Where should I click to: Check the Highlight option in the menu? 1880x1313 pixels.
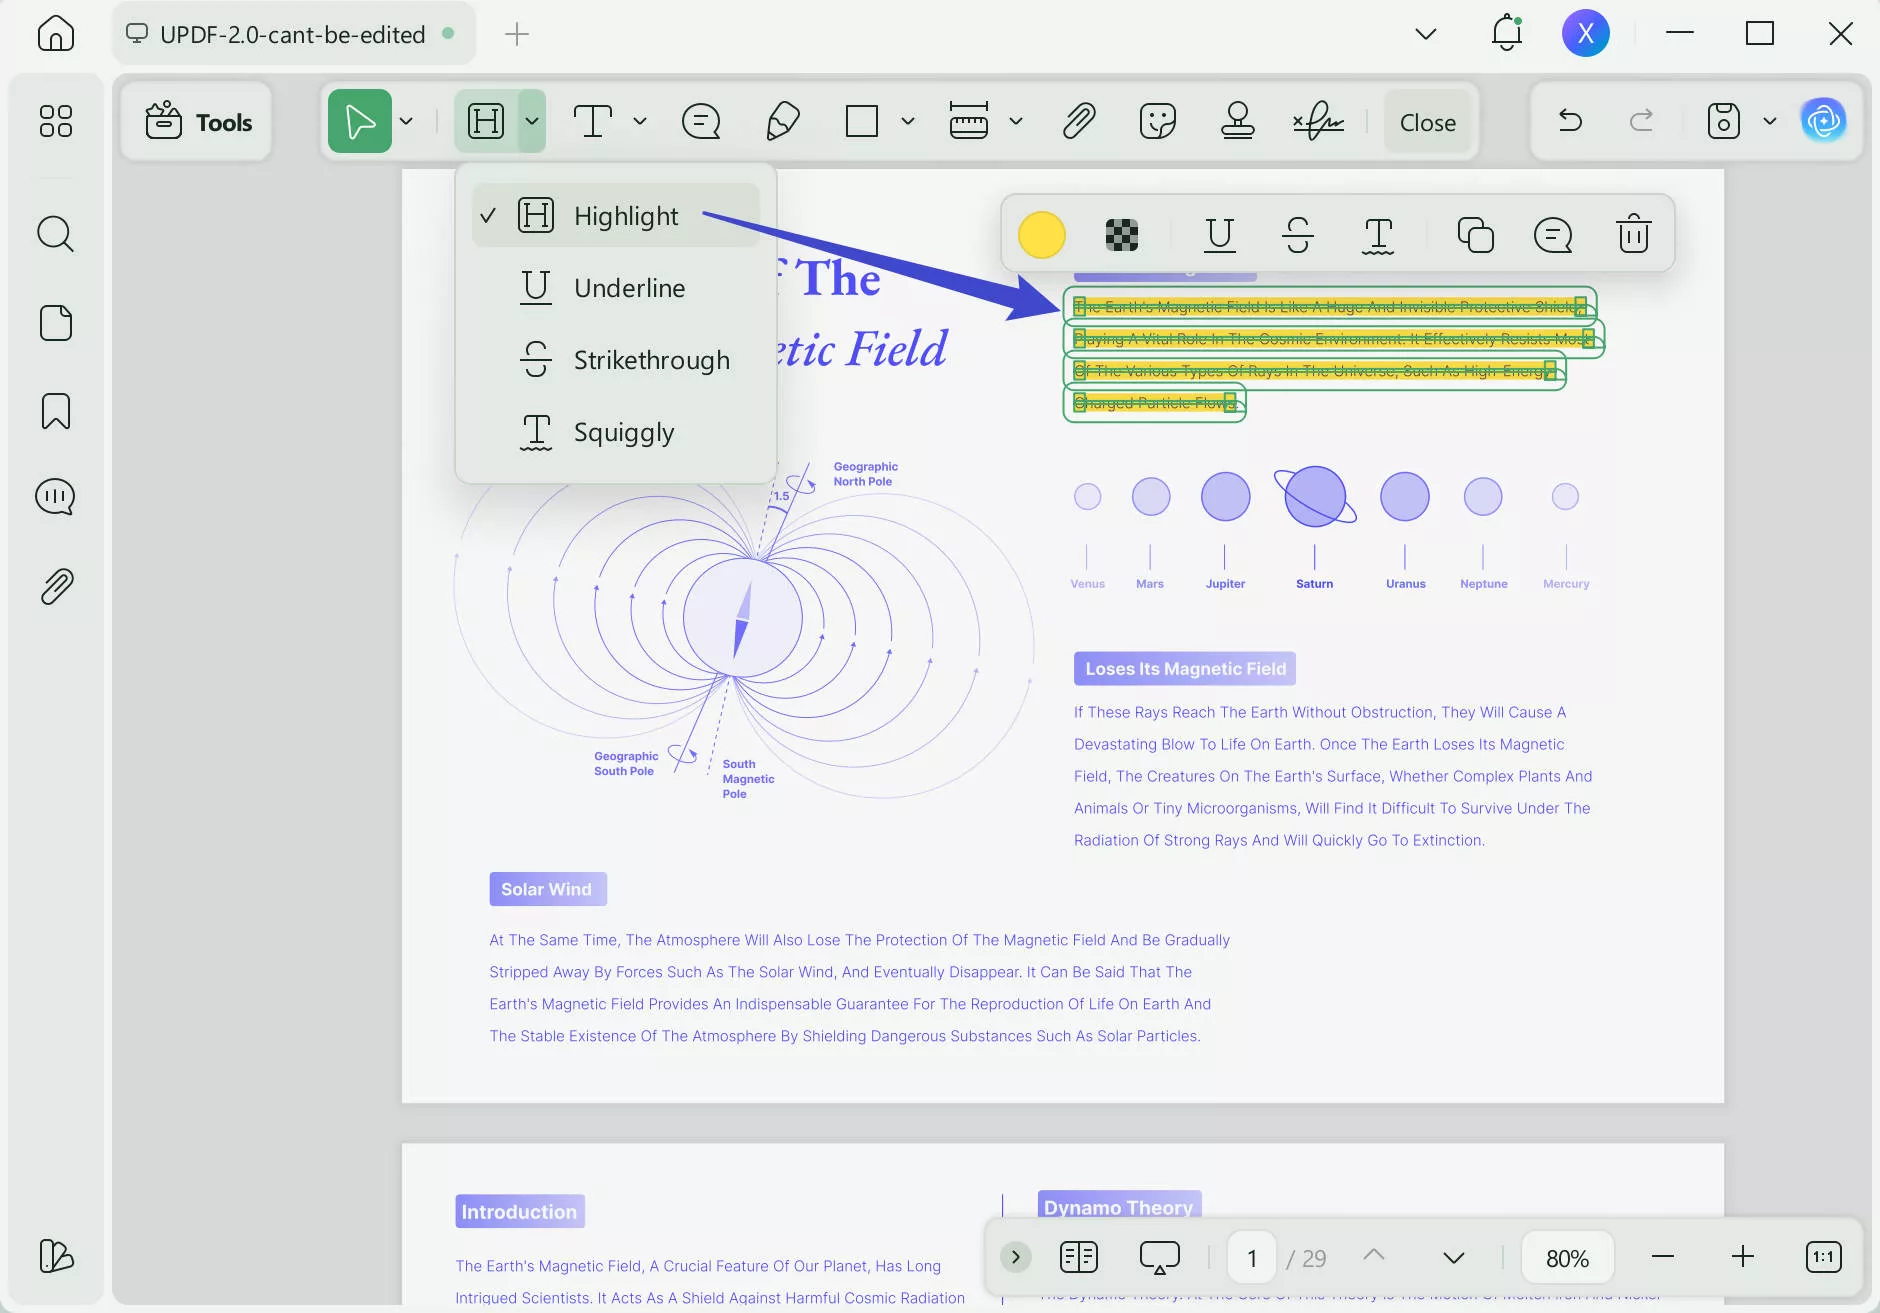click(x=614, y=215)
